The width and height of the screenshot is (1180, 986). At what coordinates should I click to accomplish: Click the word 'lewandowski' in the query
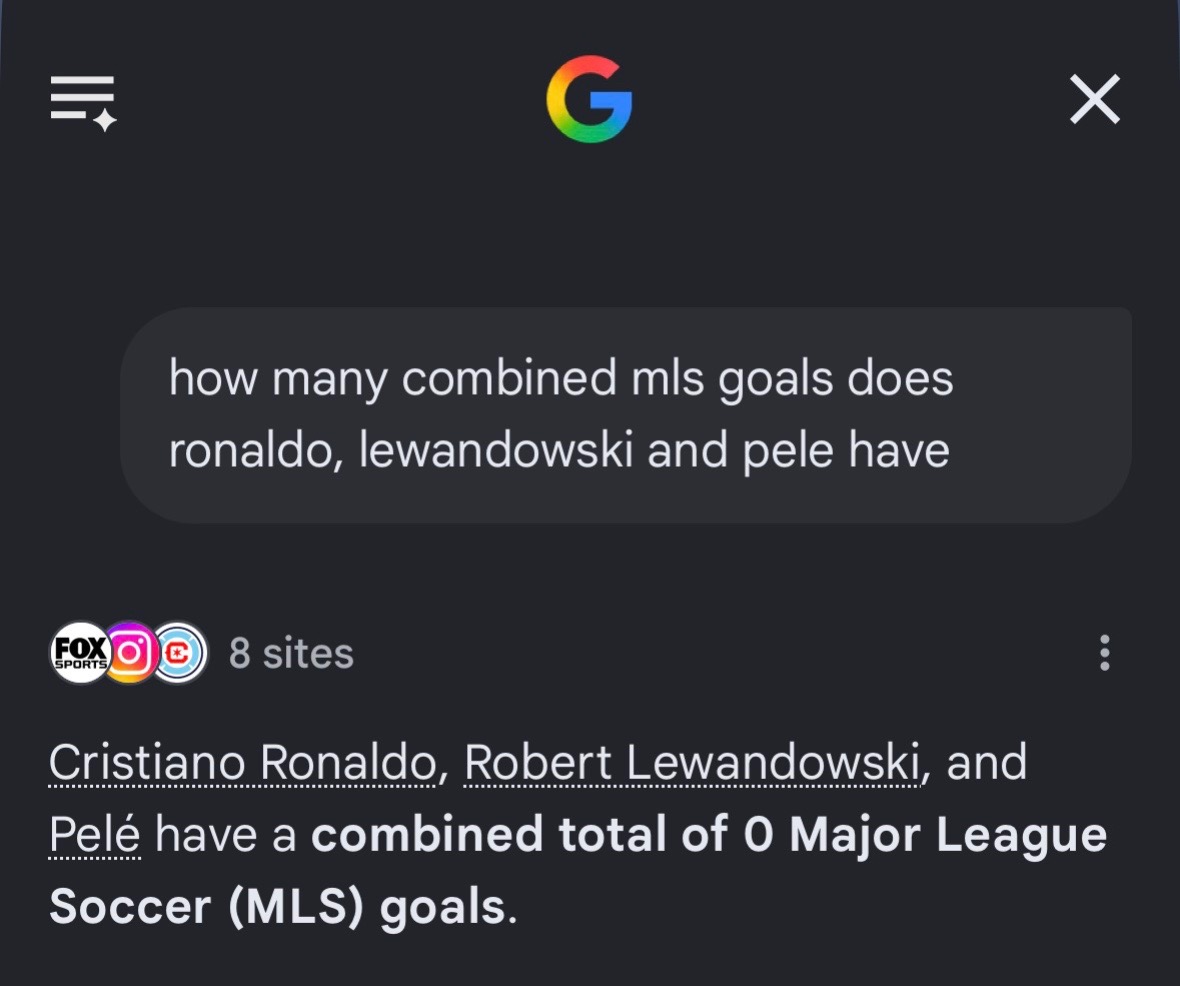point(495,450)
